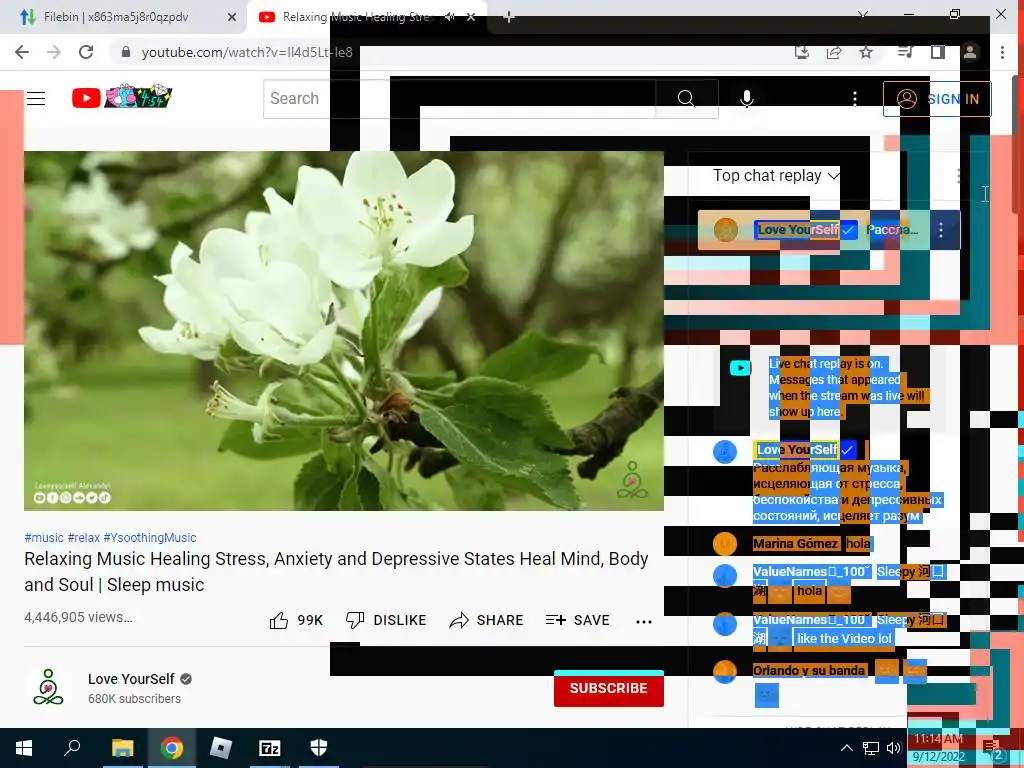The width and height of the screenshot is (1024, 768).
Task: Bookmark this page with the star
Action: tap(866, 52)
